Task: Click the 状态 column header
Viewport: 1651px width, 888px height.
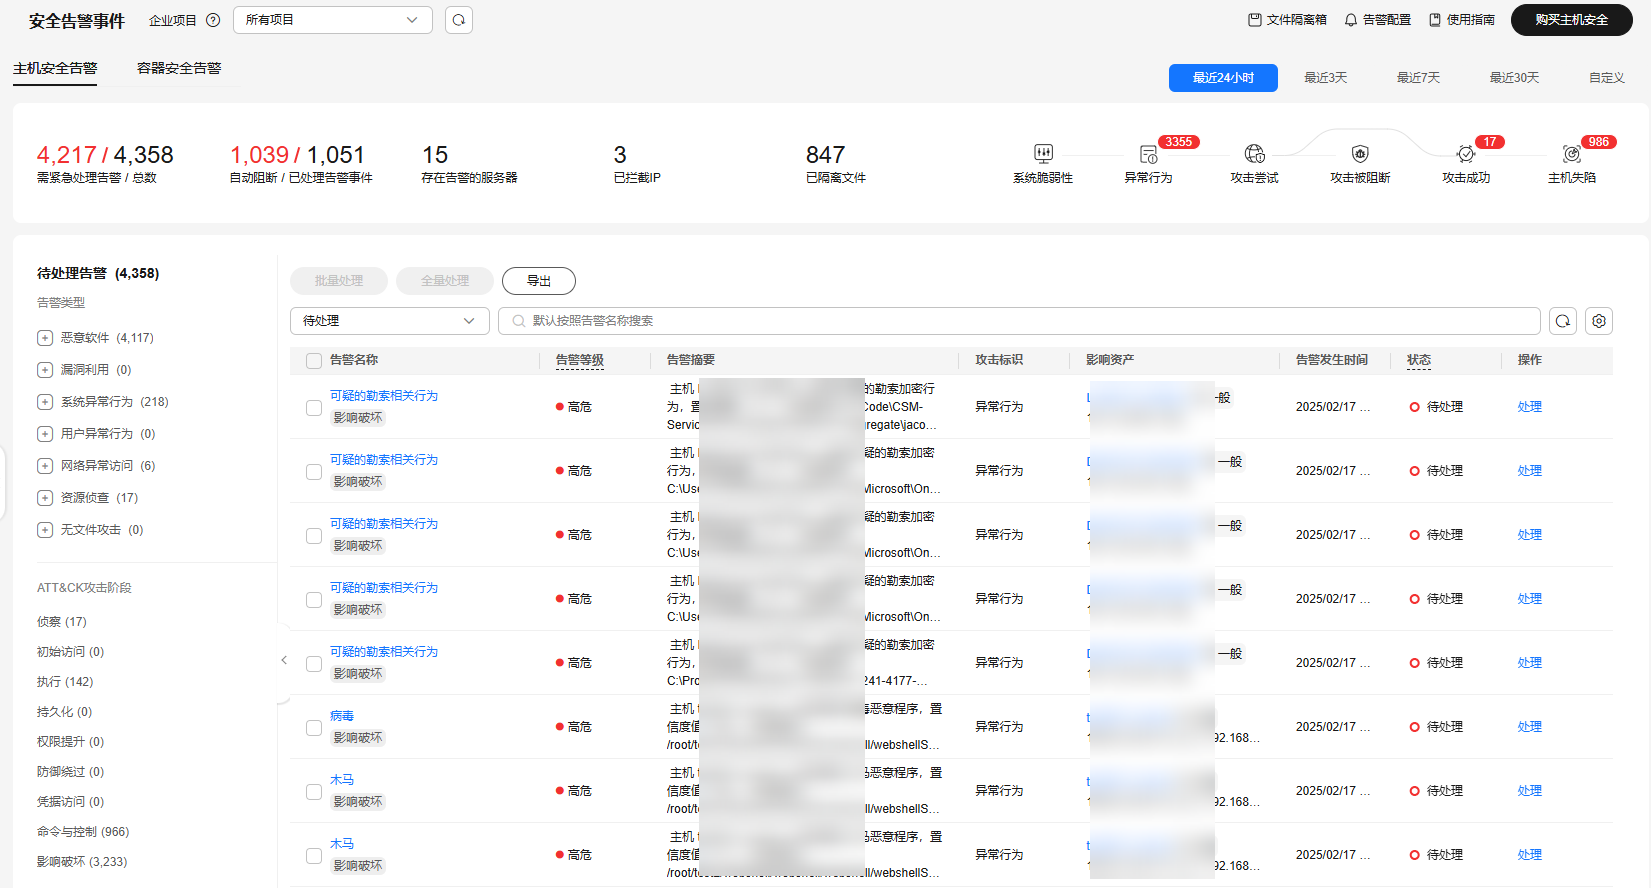Action: (1419, 360)
